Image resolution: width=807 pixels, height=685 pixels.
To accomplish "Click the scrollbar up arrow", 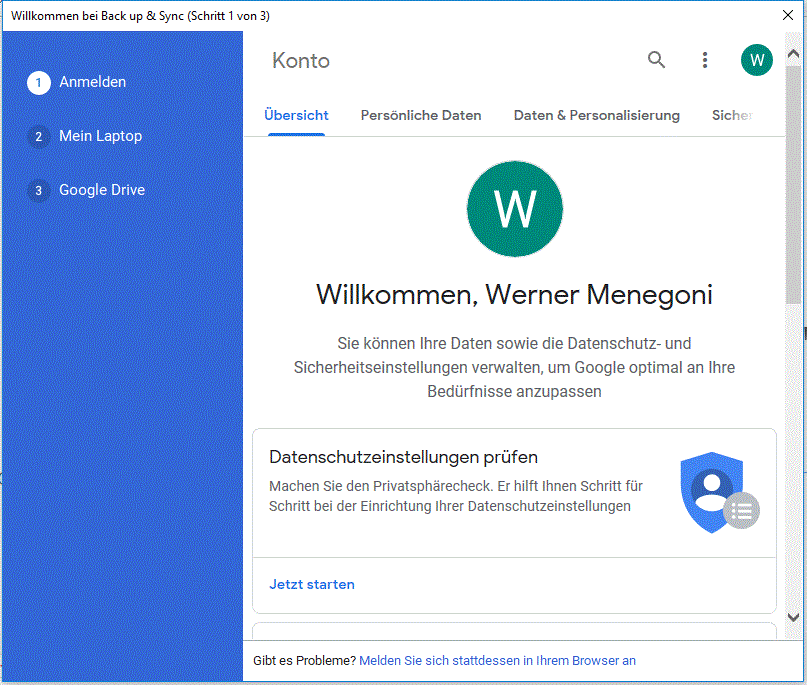I will (x=793, y=54).
